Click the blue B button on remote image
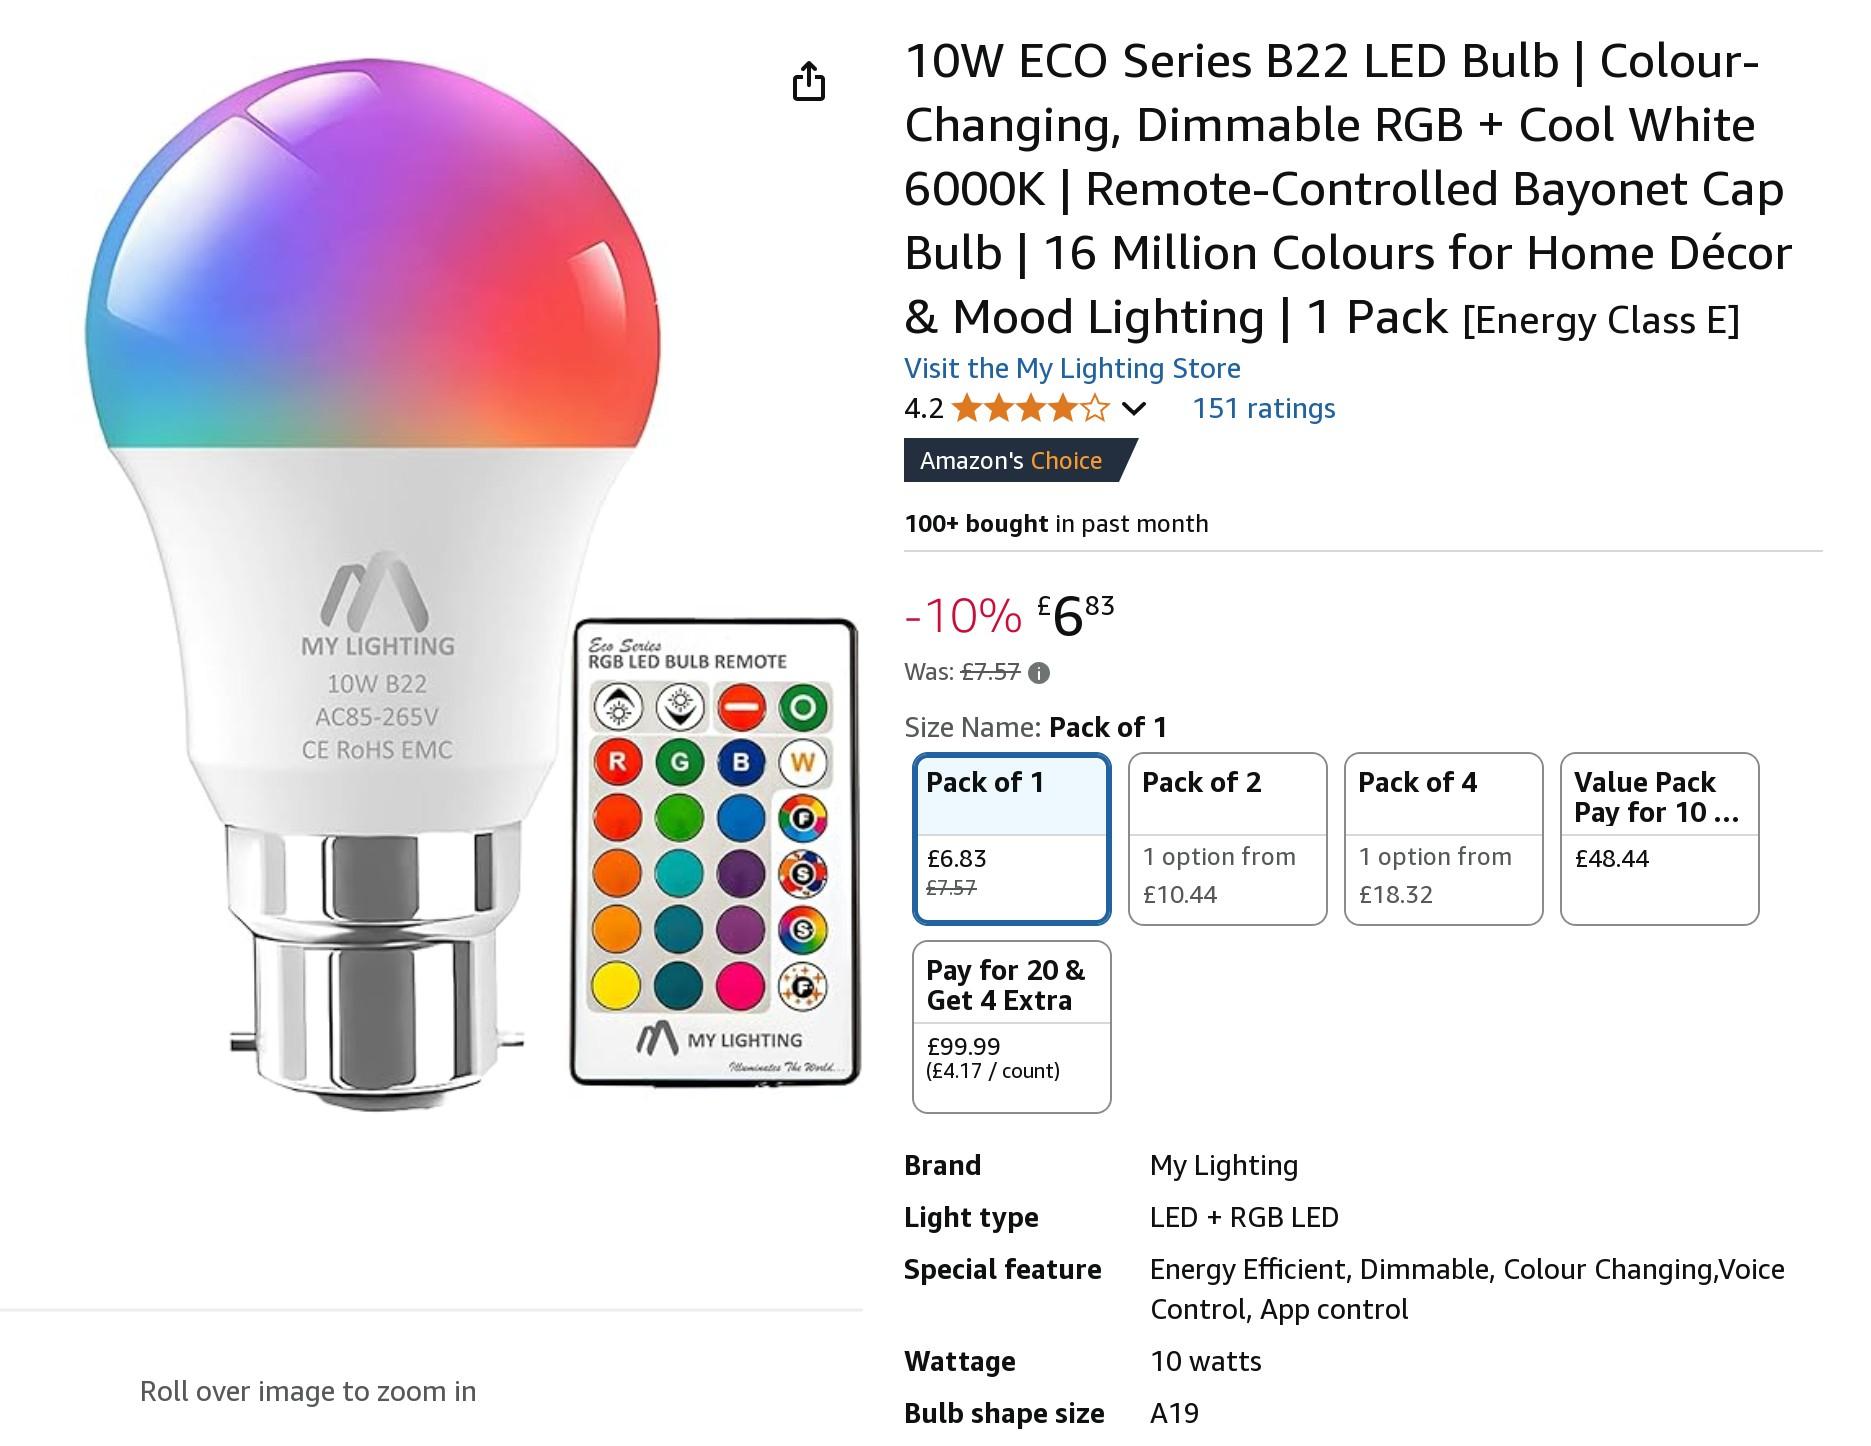This screenshot has width=1871, height=1446. [x=741, y=762]
